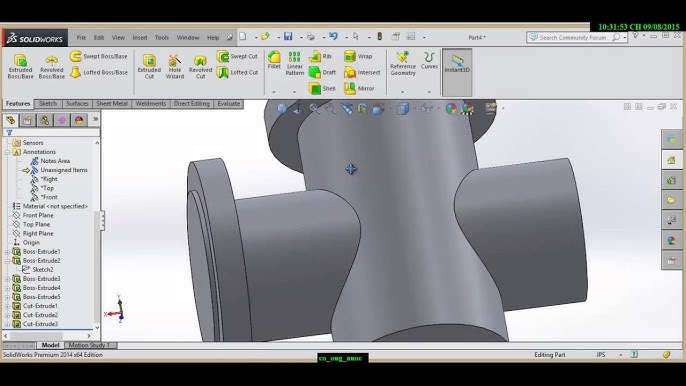Click the Zoom to Fit view icon
The width and height of the screenshot is (686, 386).
pyautogui.click(x=314, y=108)
